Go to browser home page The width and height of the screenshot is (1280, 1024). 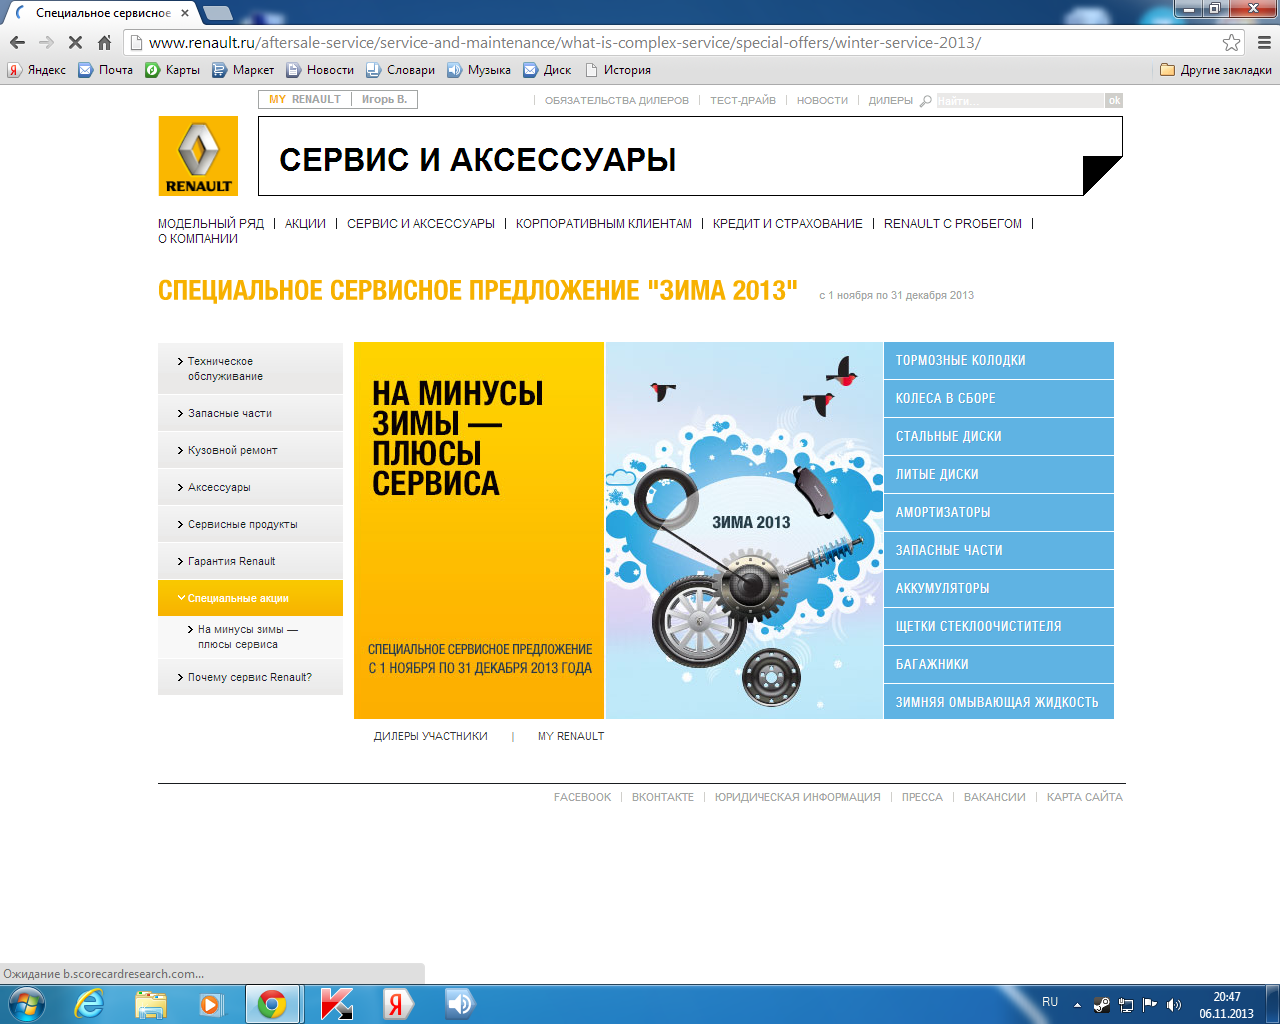pos(104,43)
